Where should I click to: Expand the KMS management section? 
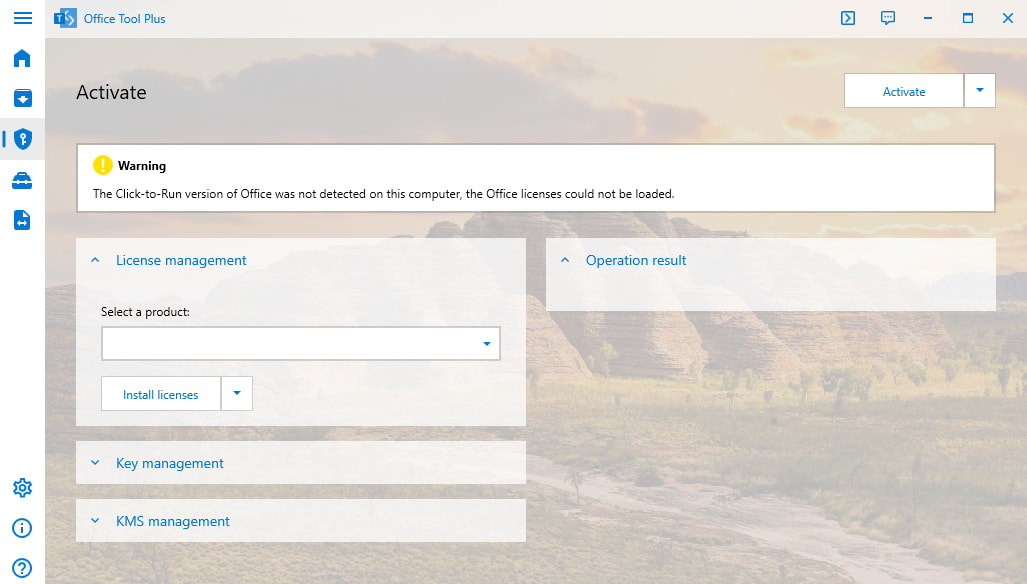point(96,521)
